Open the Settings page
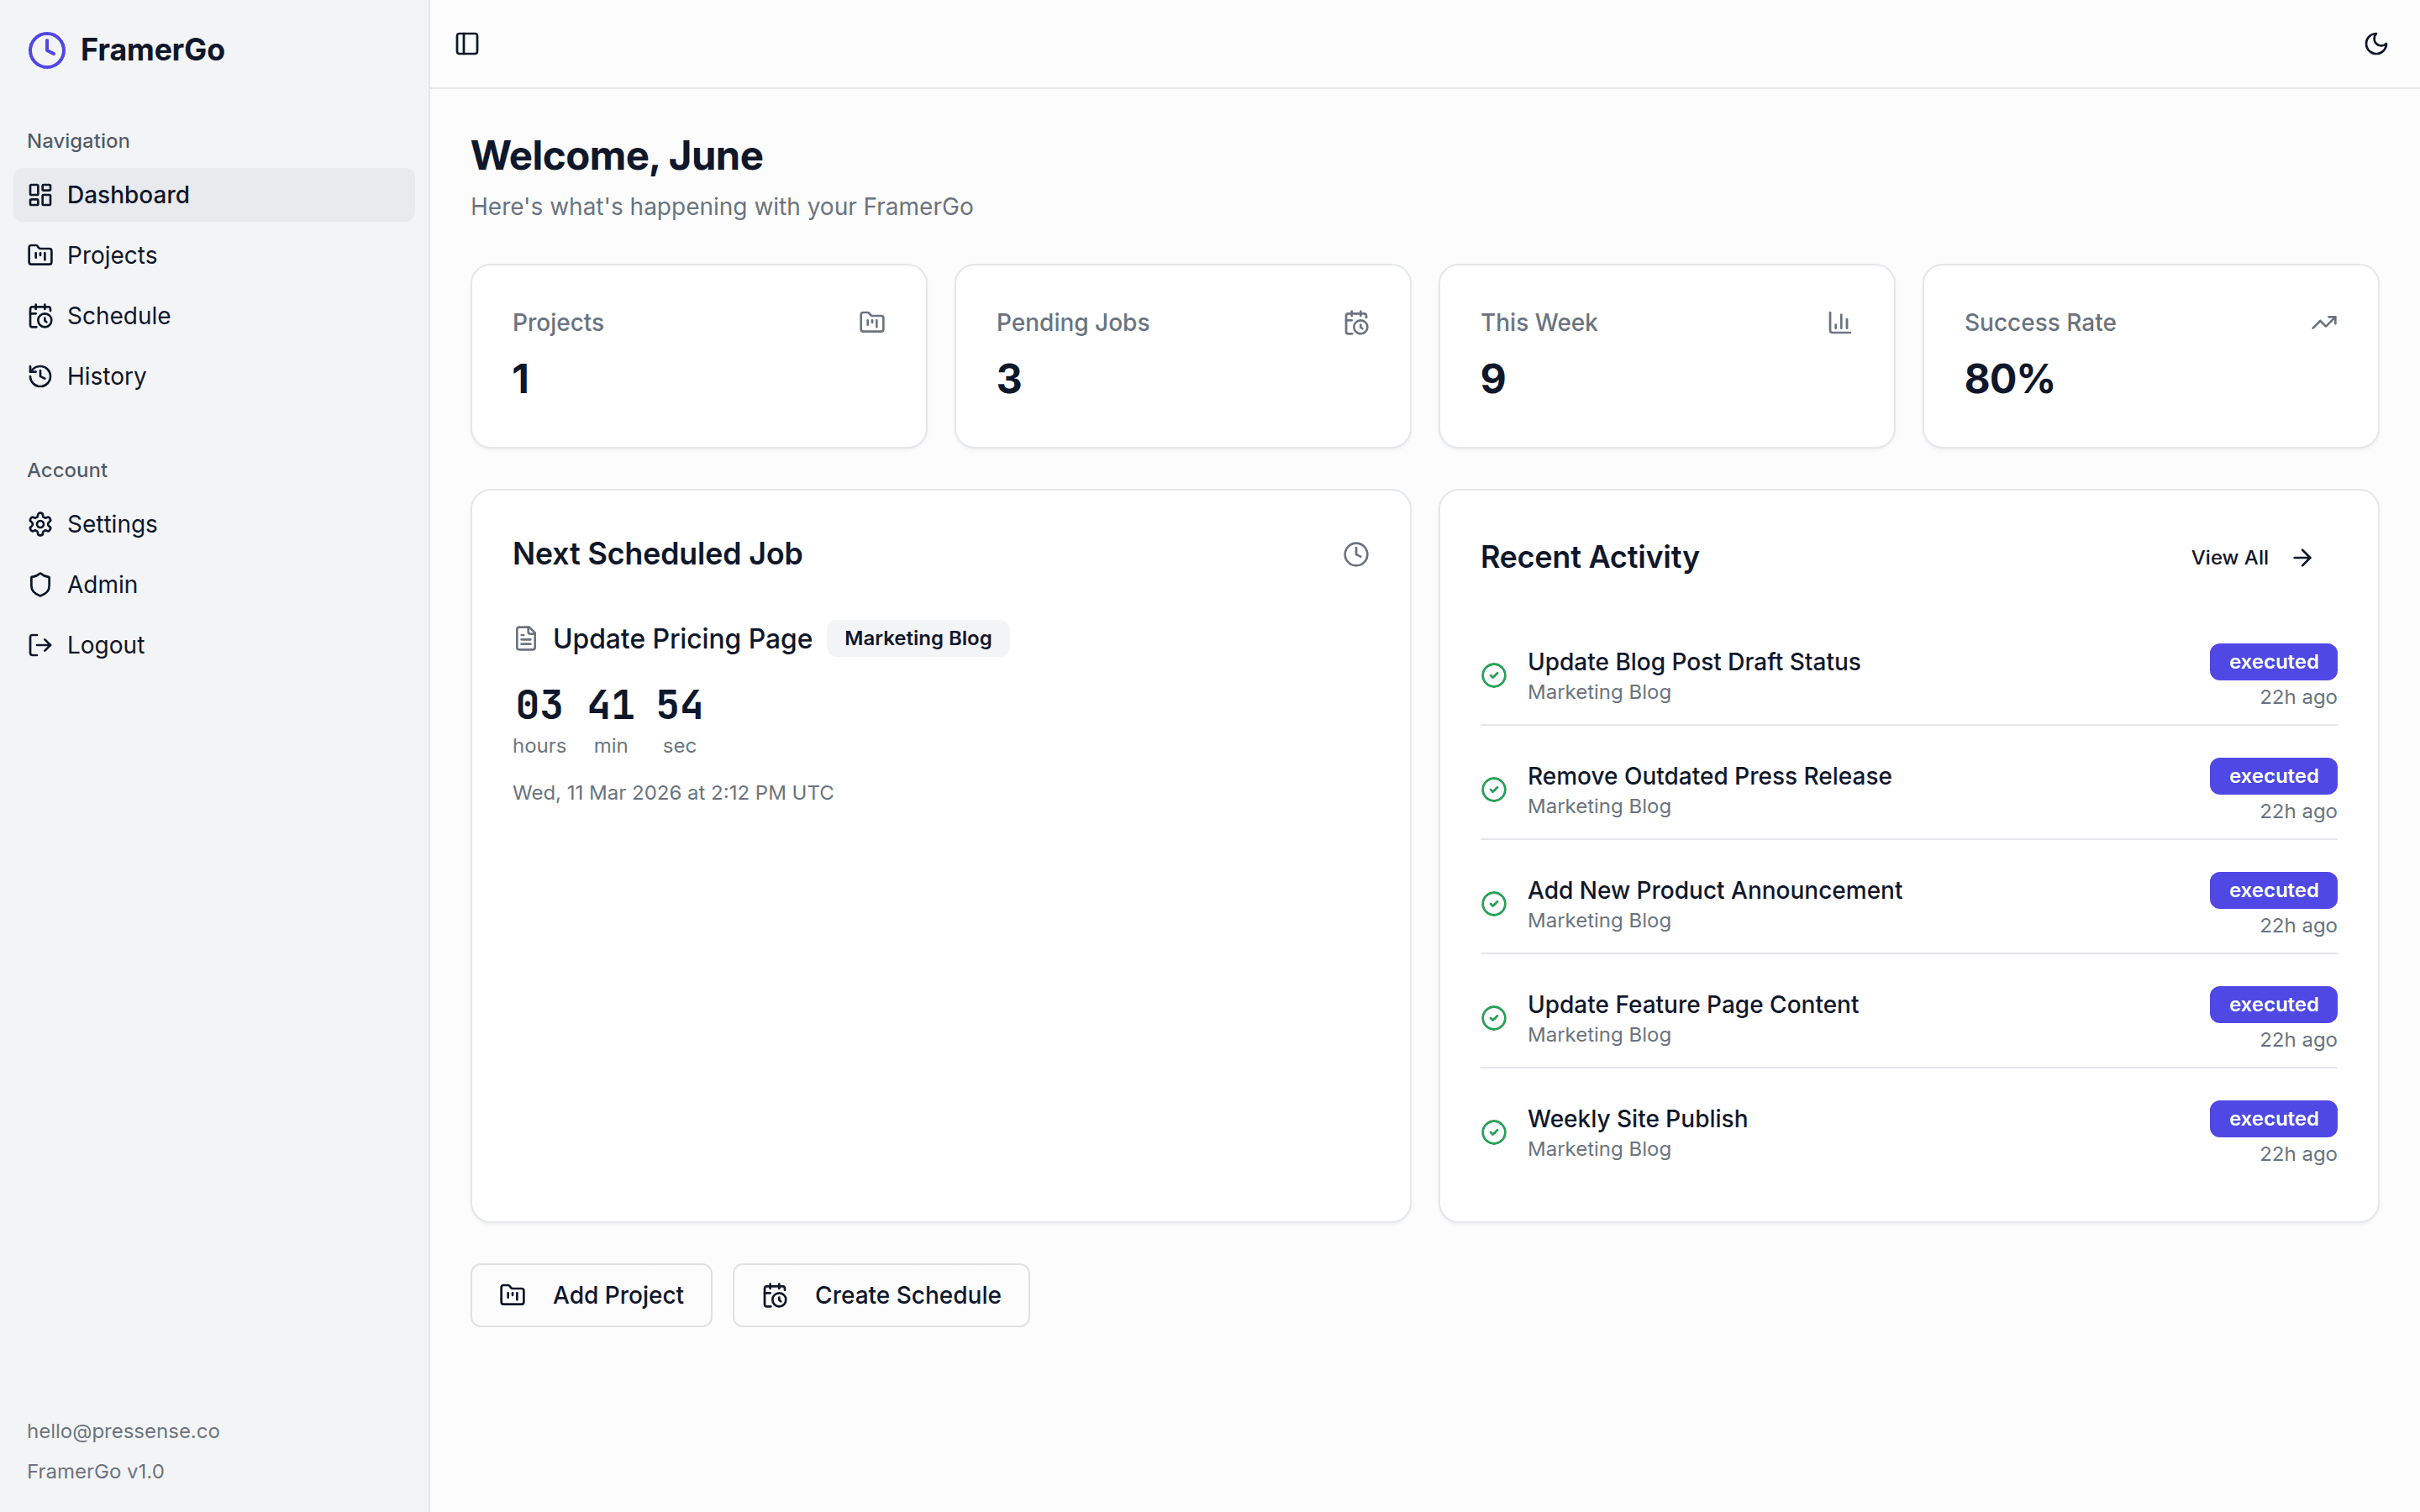 click(112, 524)
